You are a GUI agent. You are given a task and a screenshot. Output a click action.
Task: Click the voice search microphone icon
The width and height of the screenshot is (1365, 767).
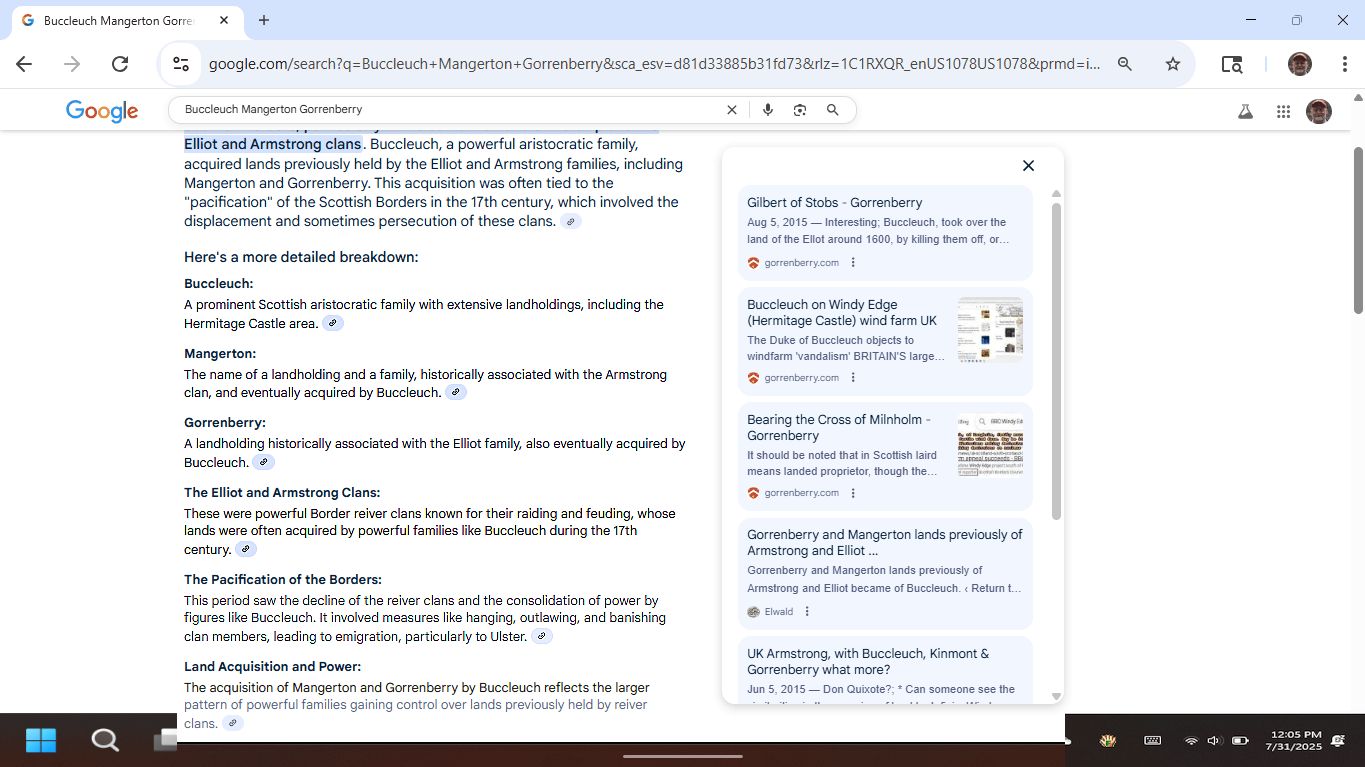[768, 110]
